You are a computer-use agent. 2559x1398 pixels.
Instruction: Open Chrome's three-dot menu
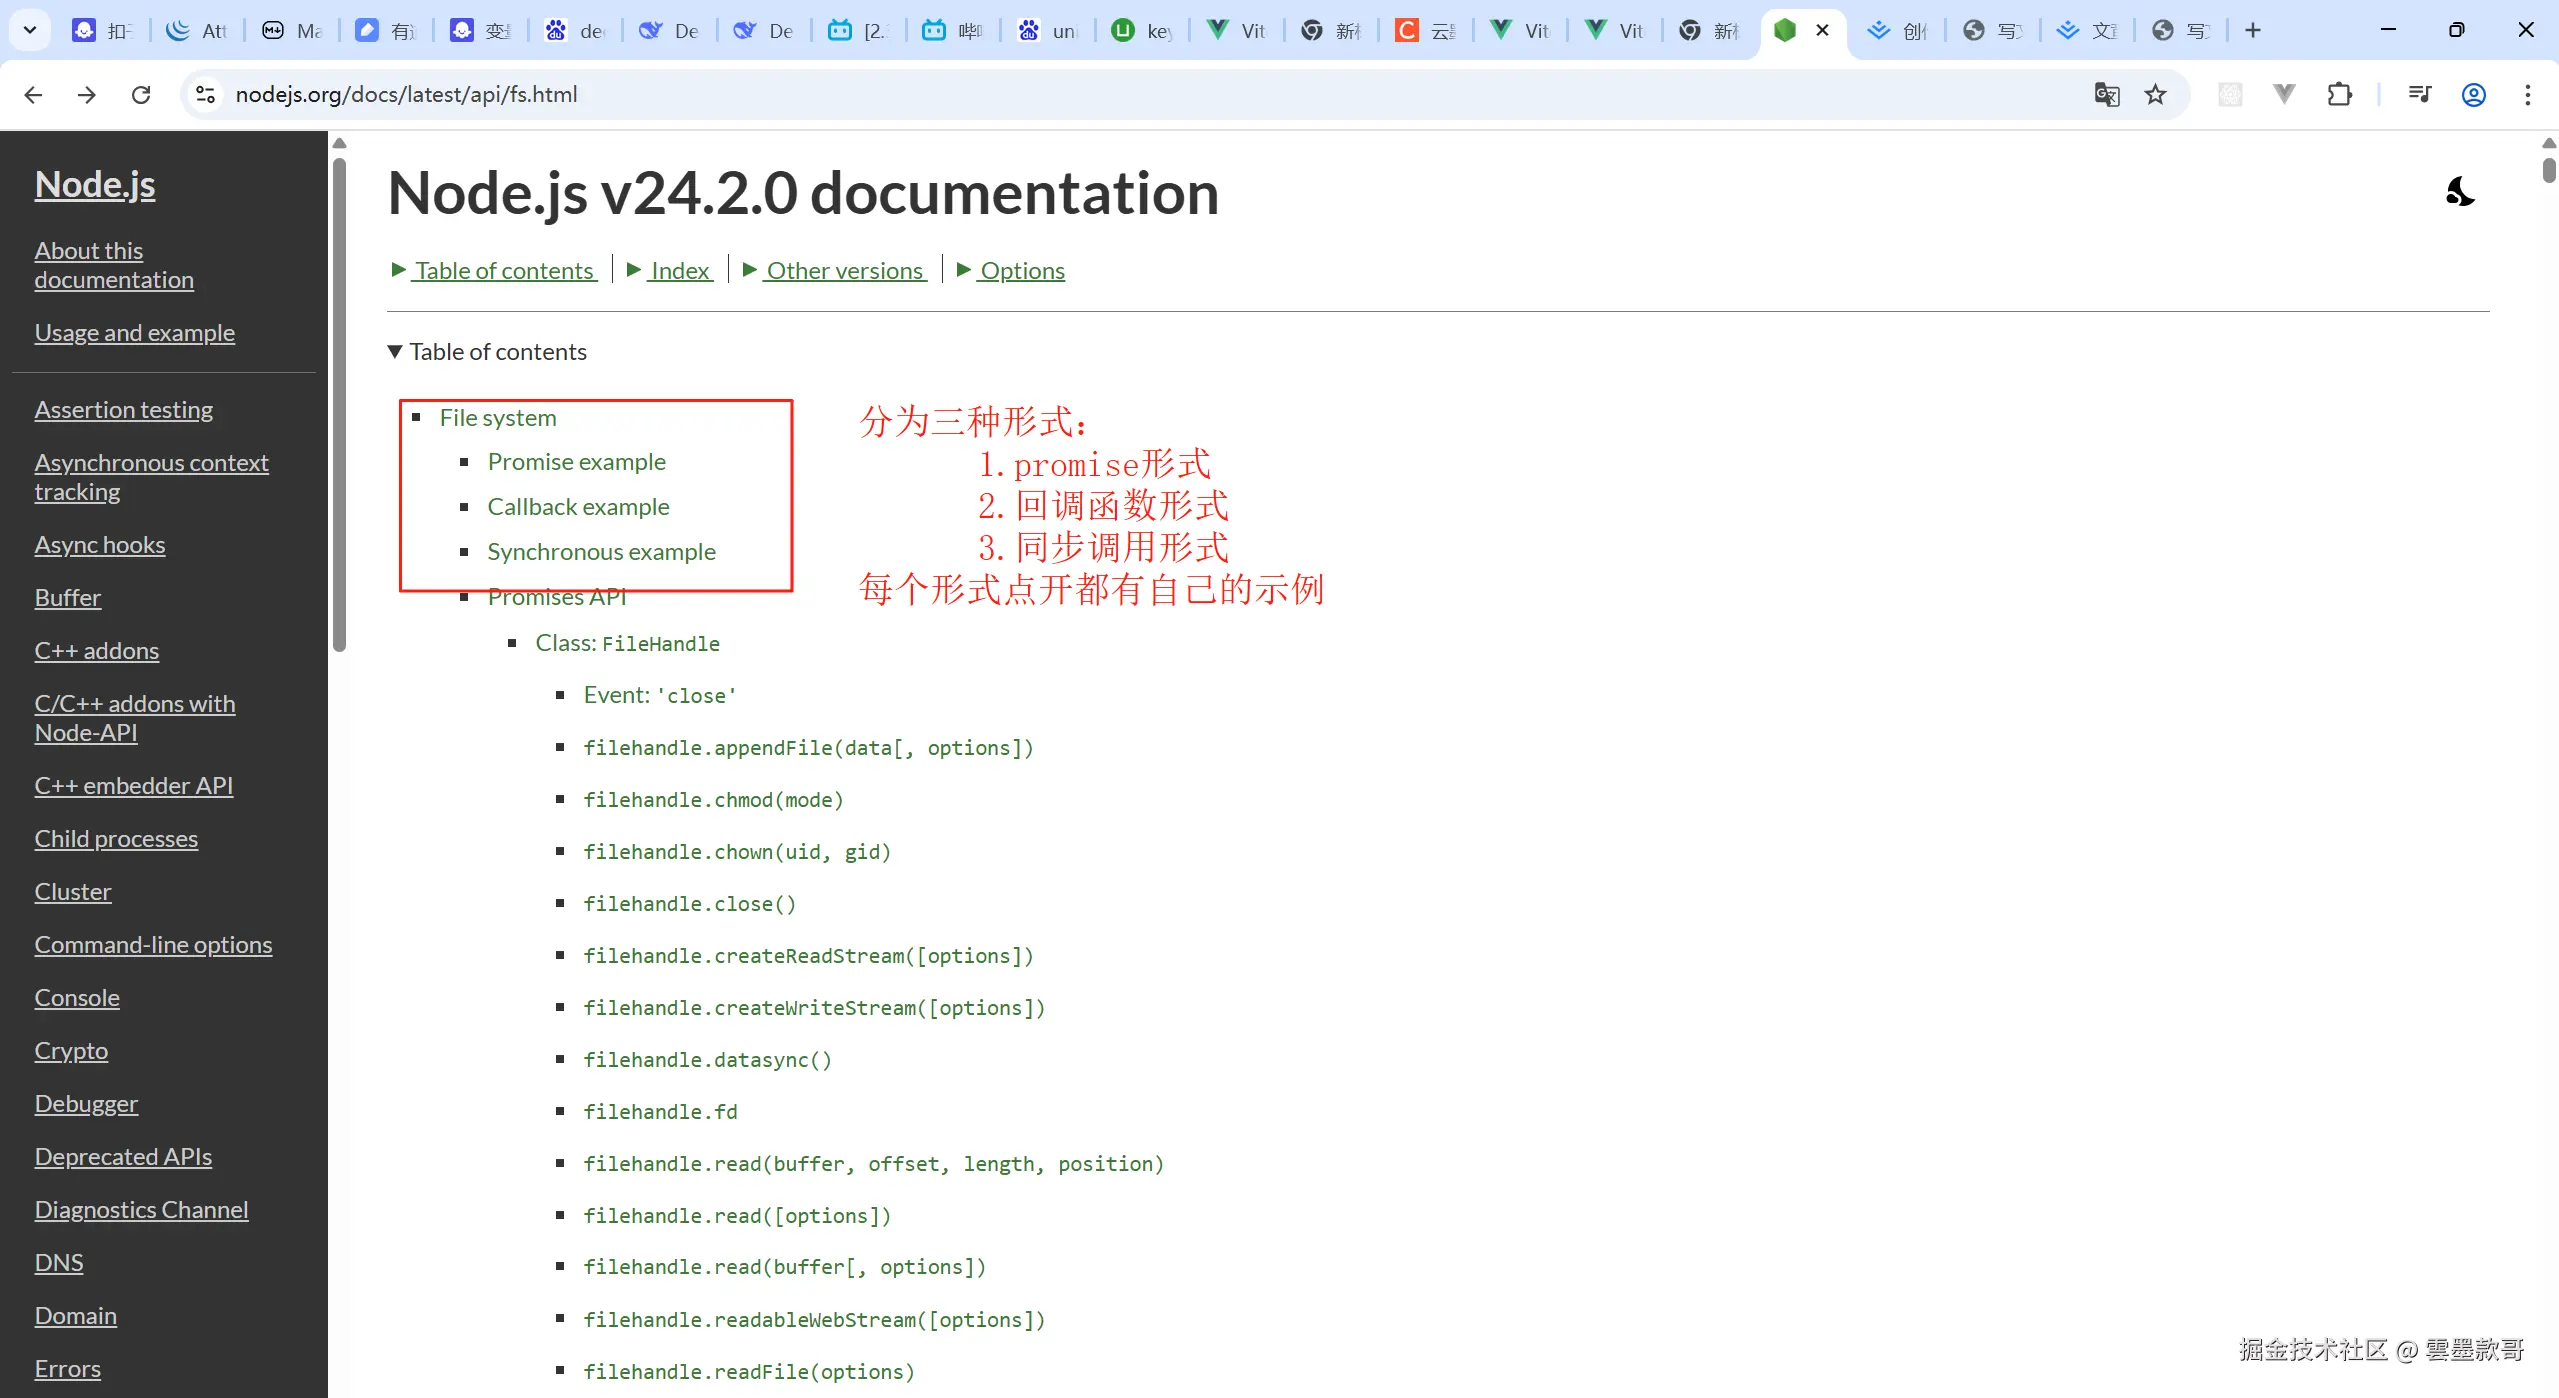(x=2528, y=94)
